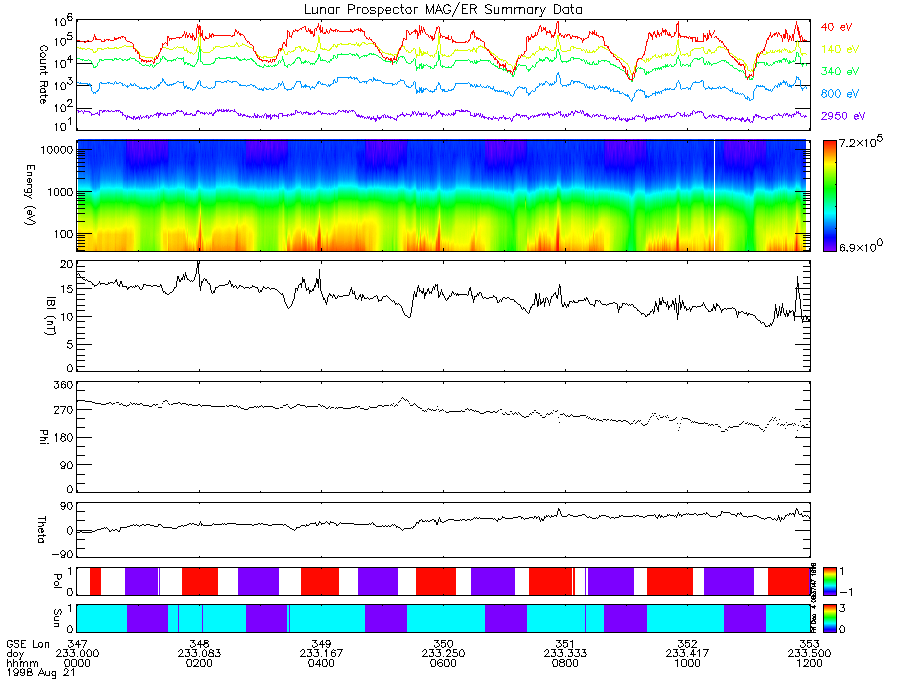
Task: Select the yellow '140 eV' legend label
Action: (x=840, y=49)
